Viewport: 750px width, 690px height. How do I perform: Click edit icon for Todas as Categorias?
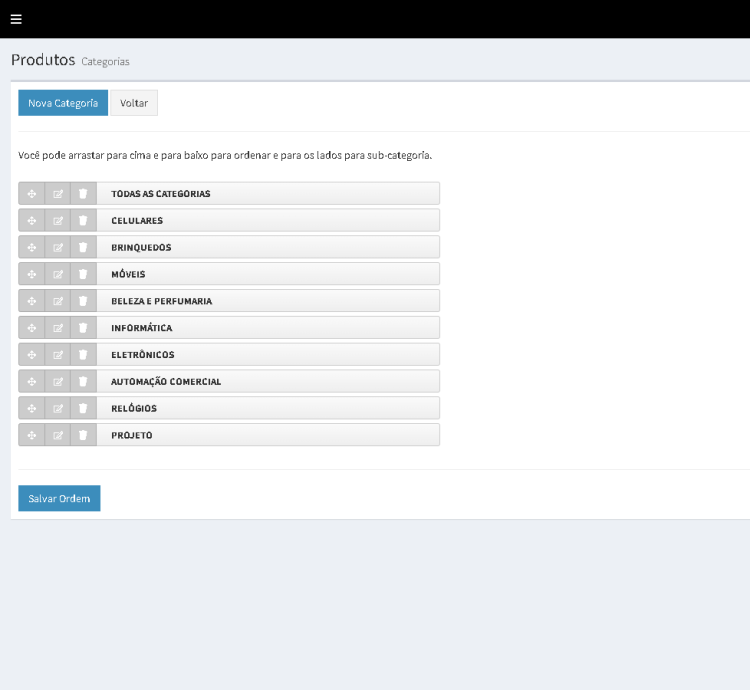click(x=57, y=194)
